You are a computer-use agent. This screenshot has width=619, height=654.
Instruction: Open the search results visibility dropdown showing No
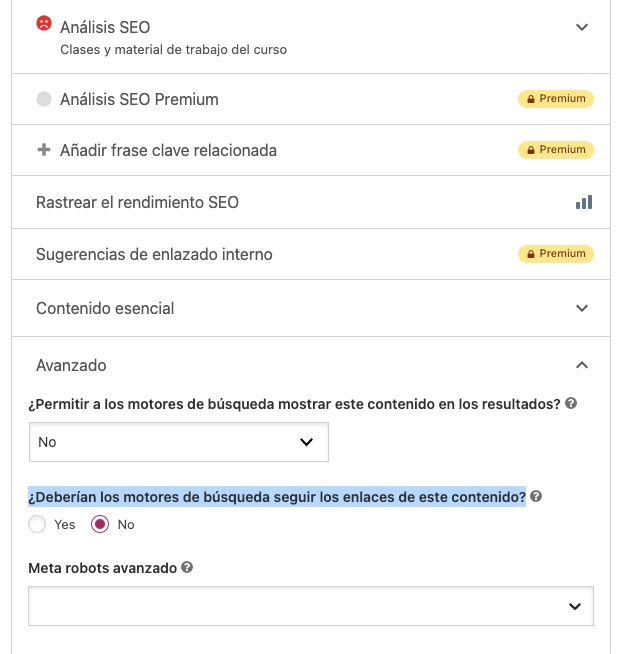coord(179,442)
